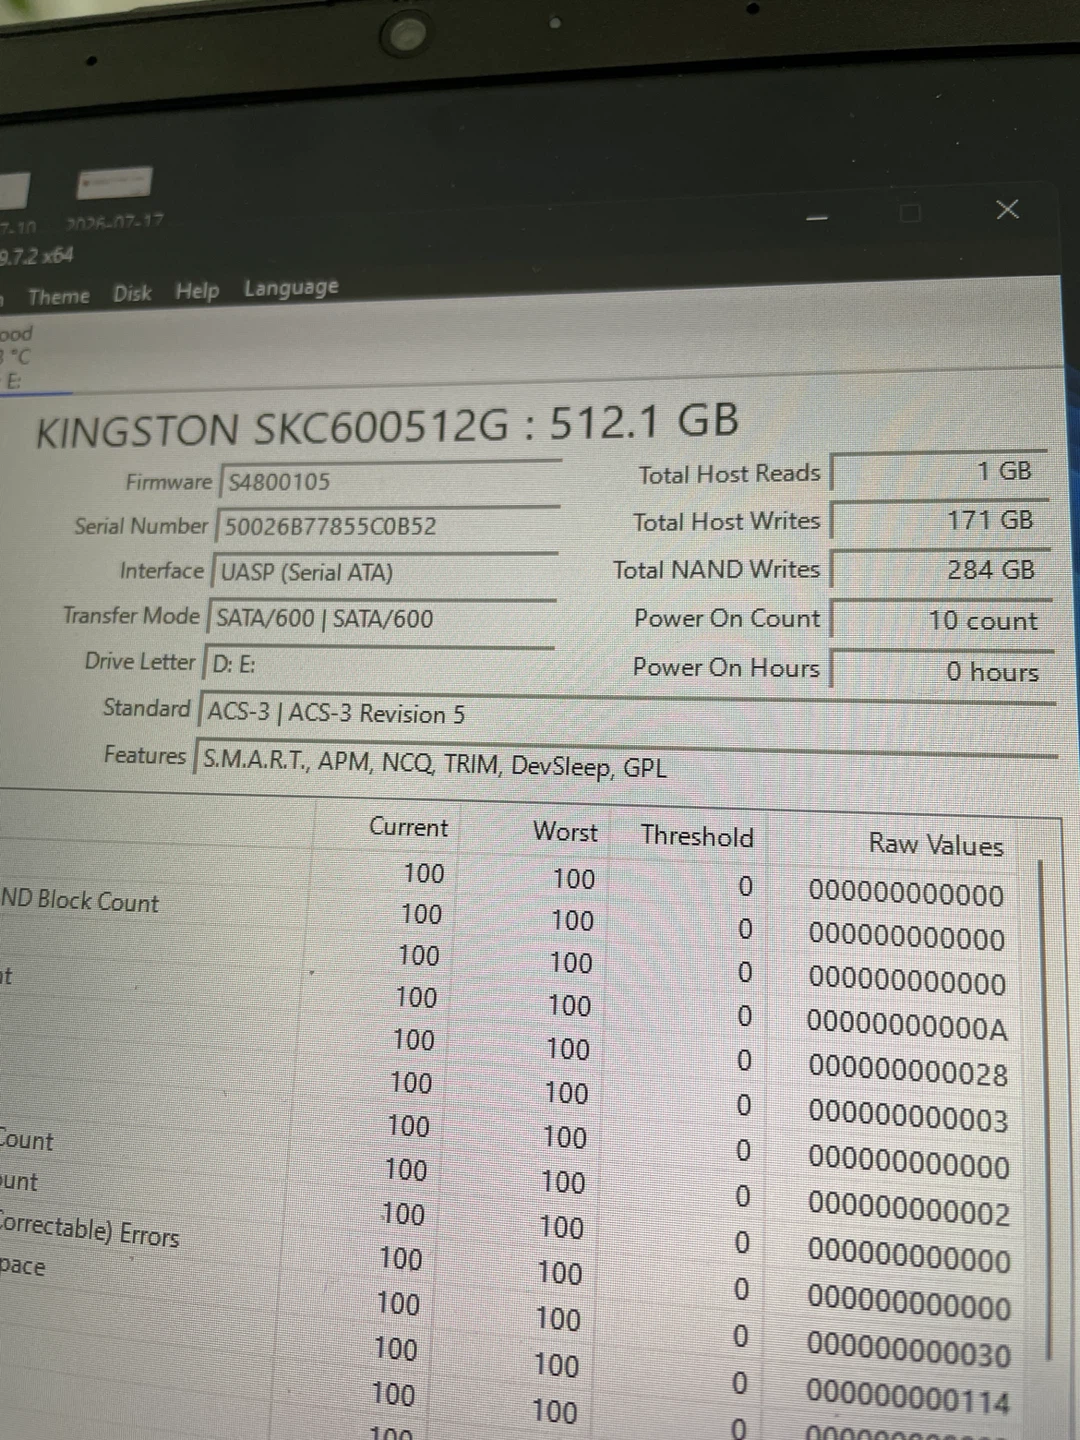Select raw value 000000000114
Screen dimensions: 1080x1440
[x=908, y=1399]
